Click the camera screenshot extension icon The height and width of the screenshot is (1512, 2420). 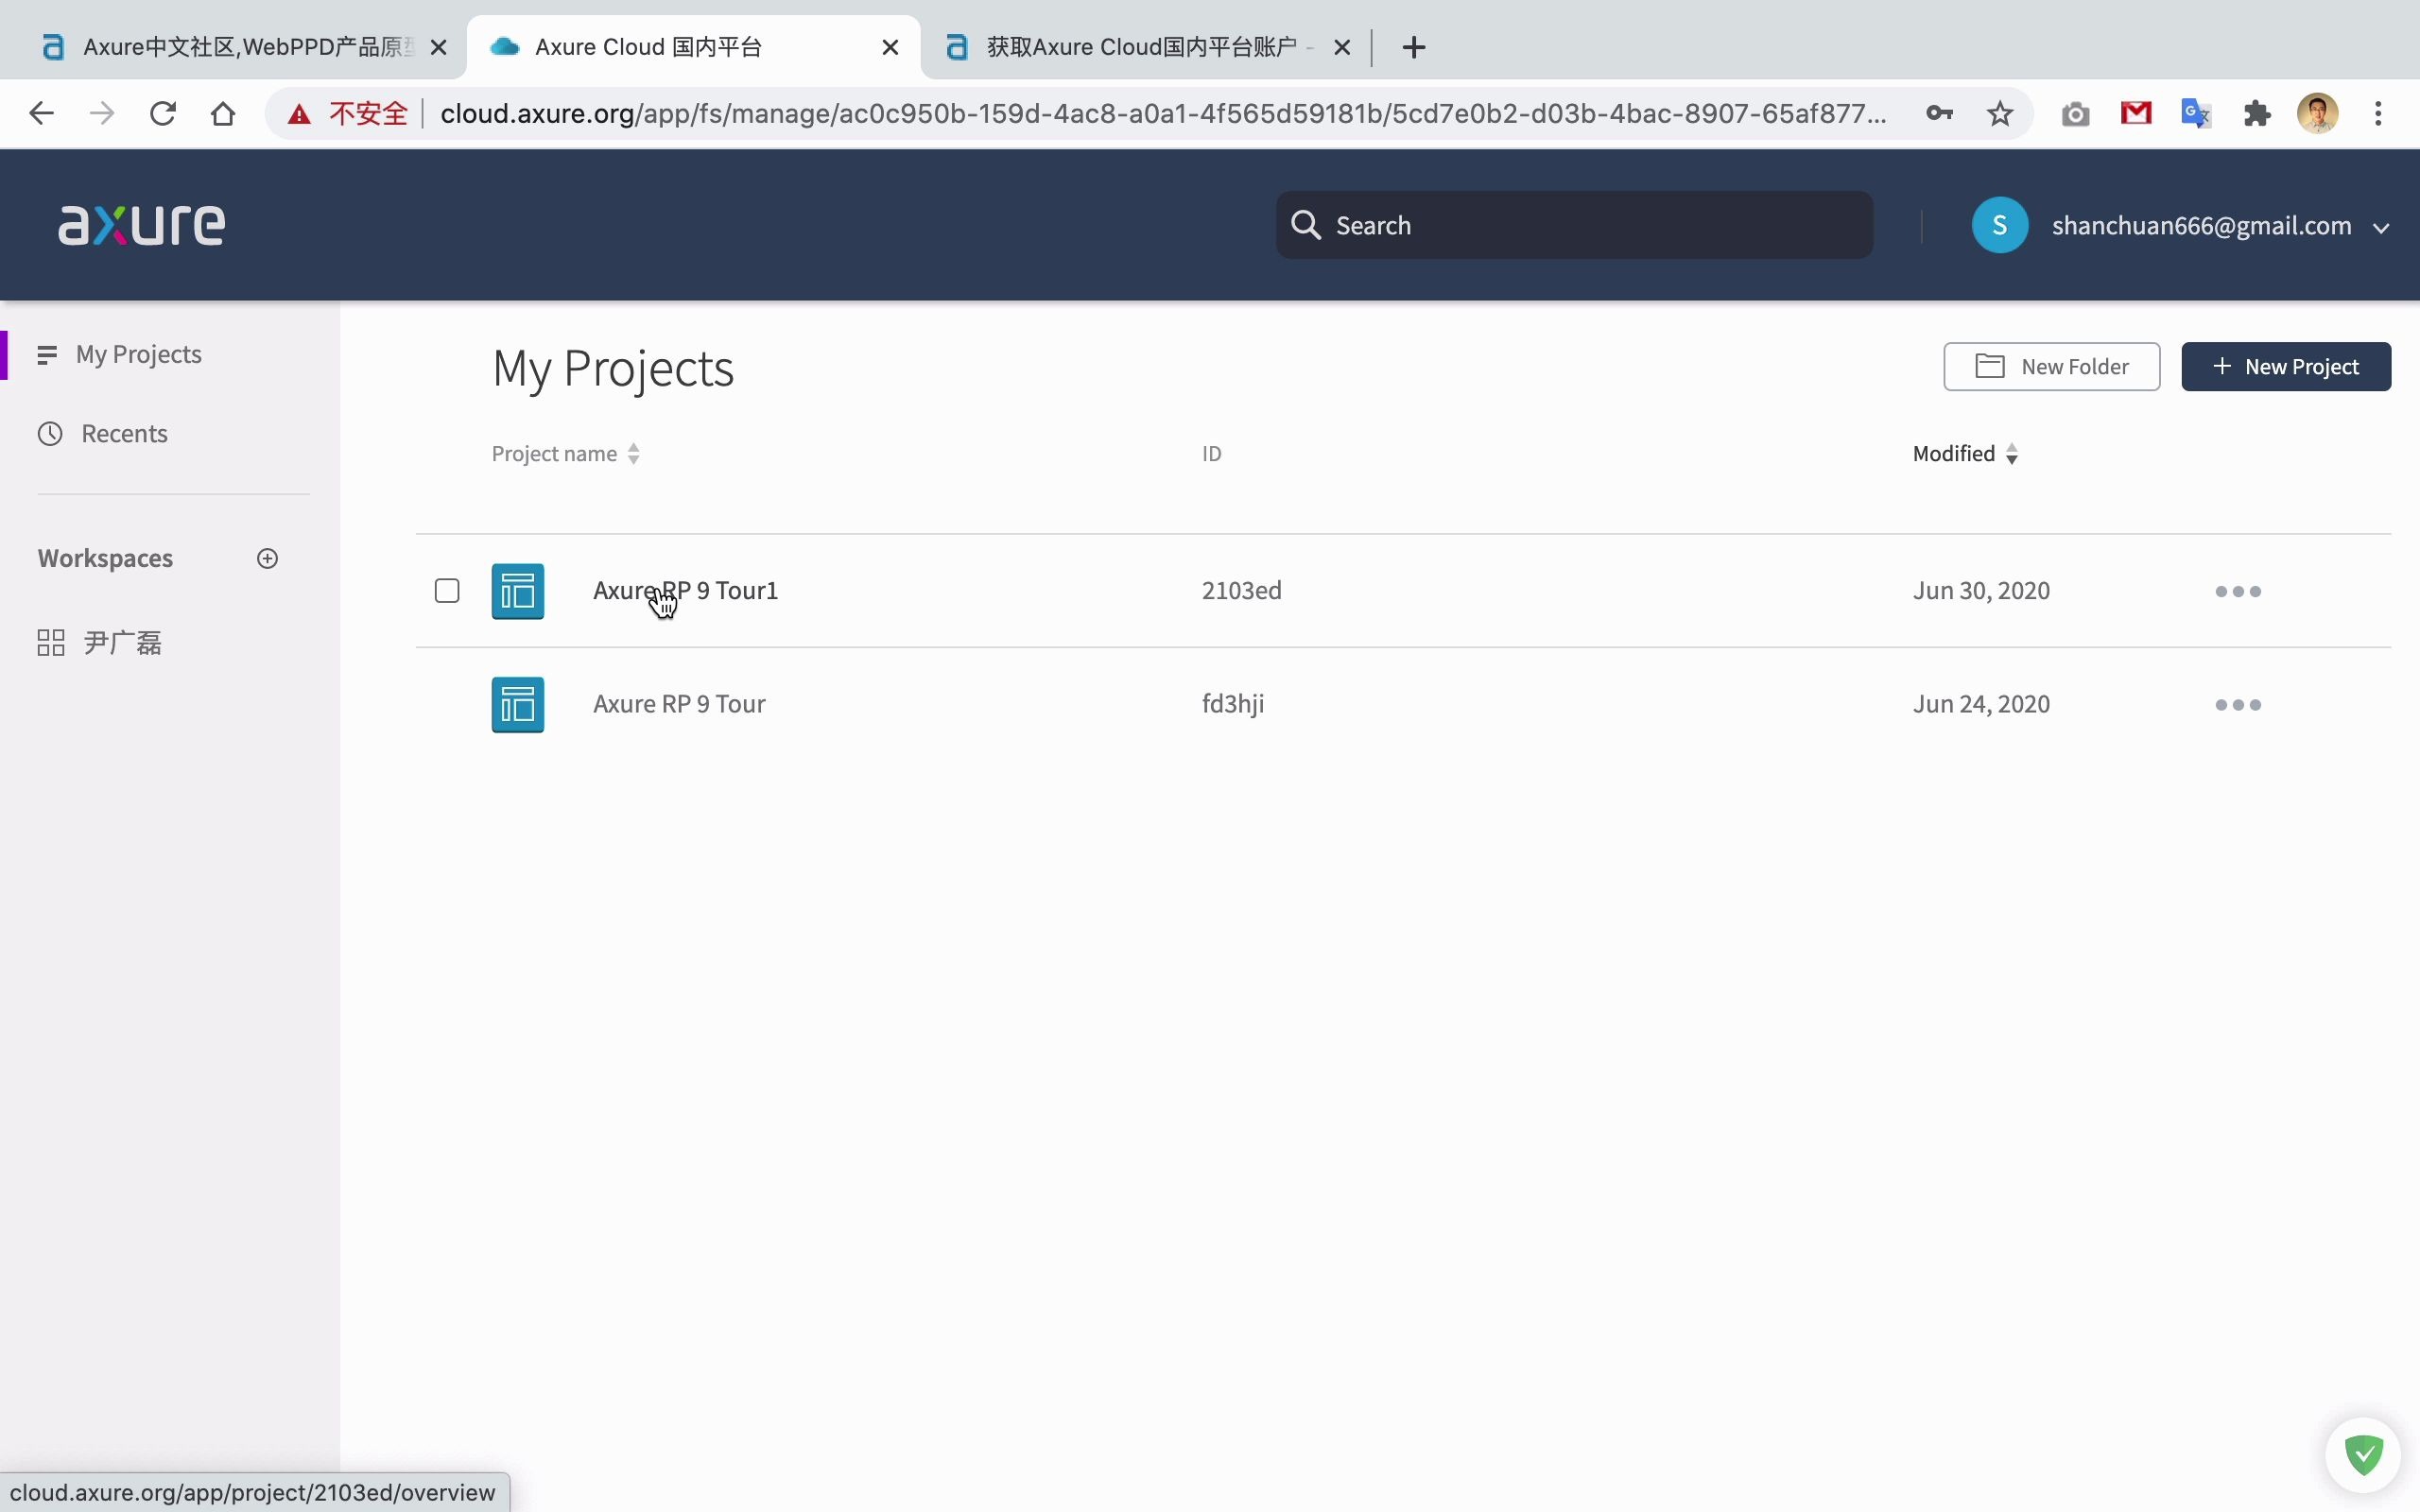click(x=2075, y=114)
